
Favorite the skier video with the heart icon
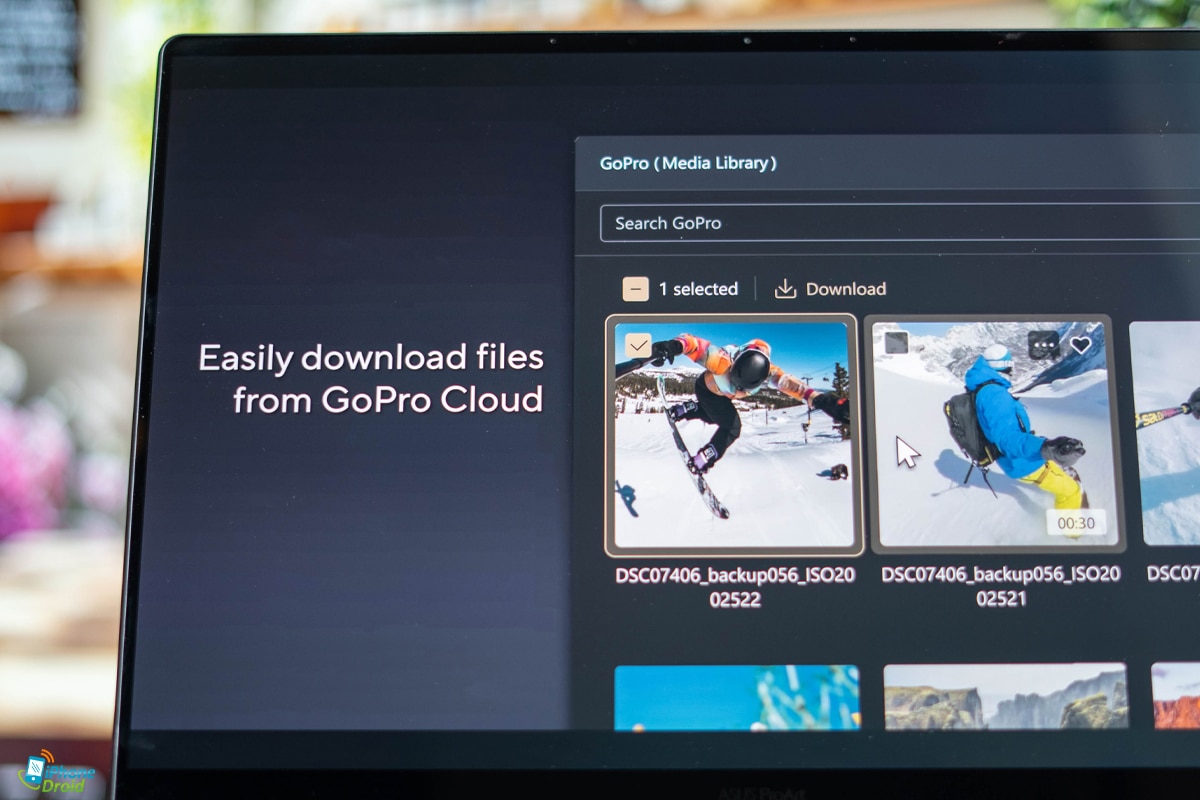(x=1080, y=345)
